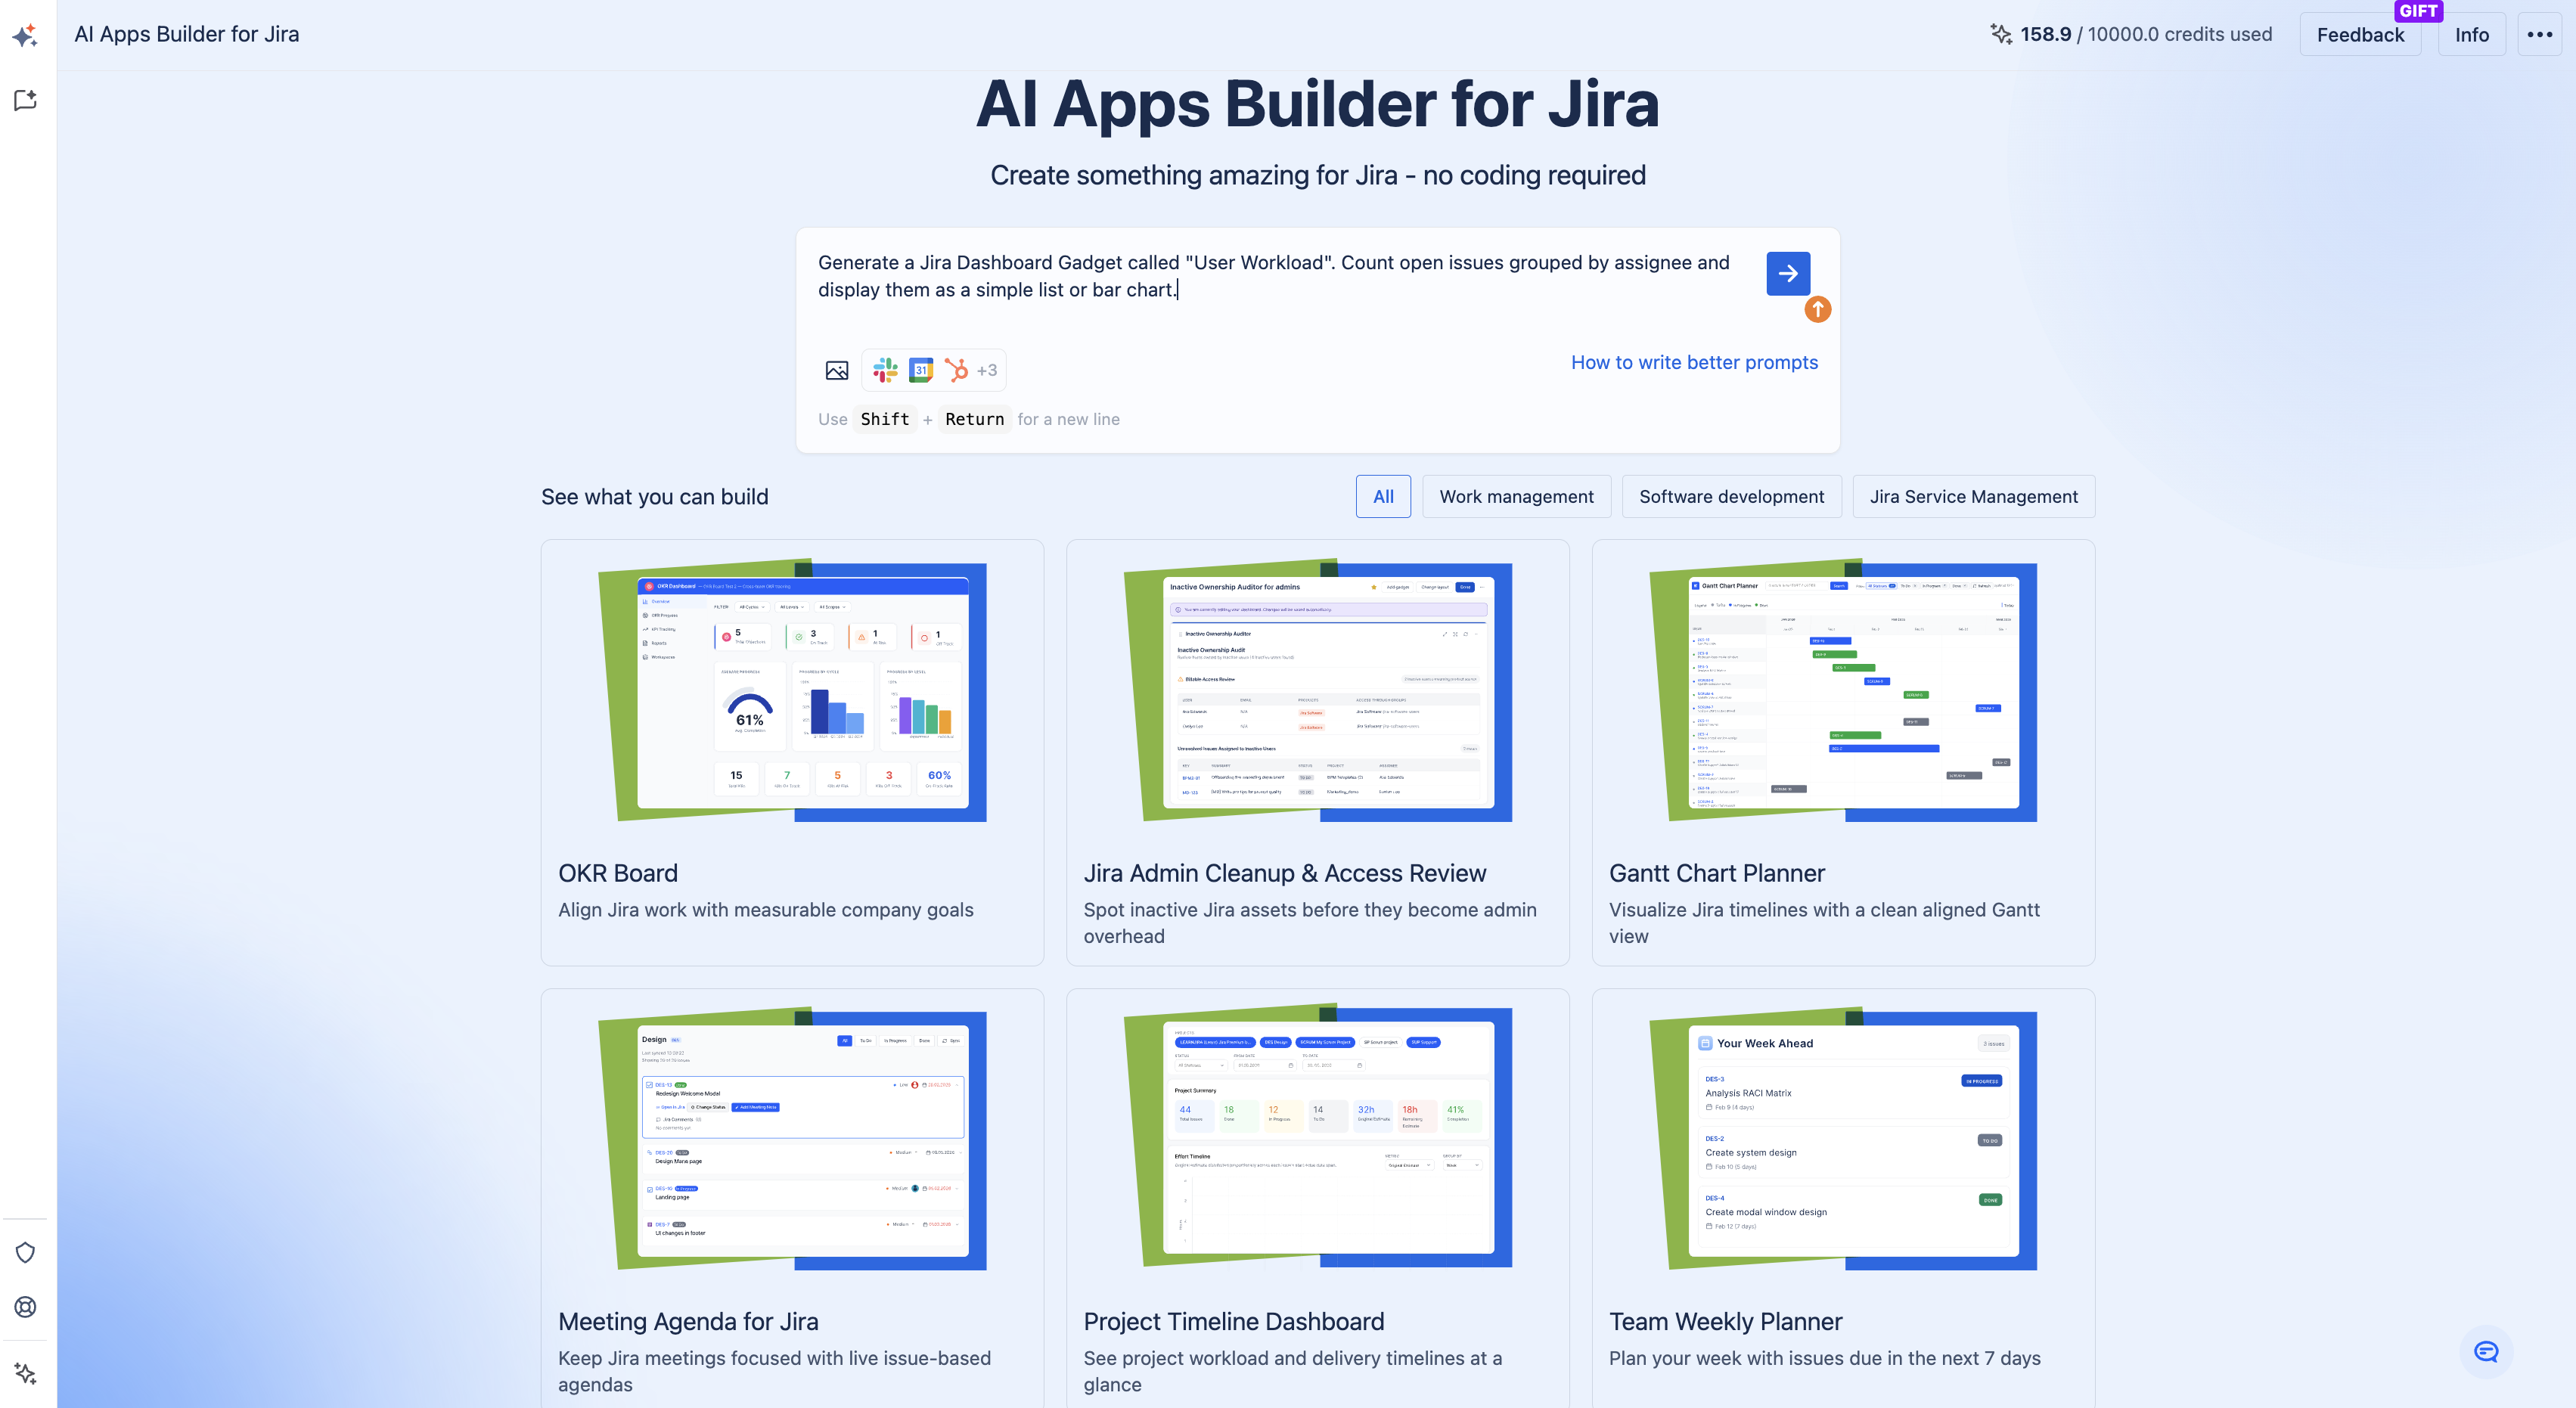
Task: Select the All filter tab
Action: click(1383, 497)
